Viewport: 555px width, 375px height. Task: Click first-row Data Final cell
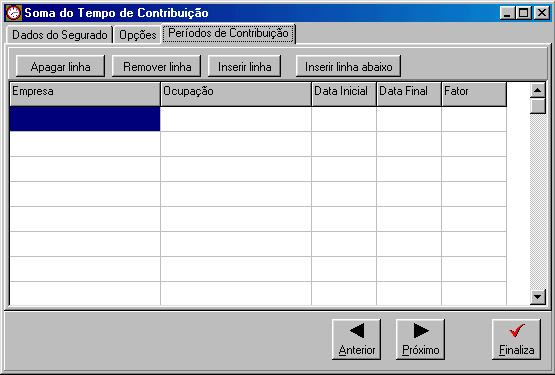coord(409,119)
